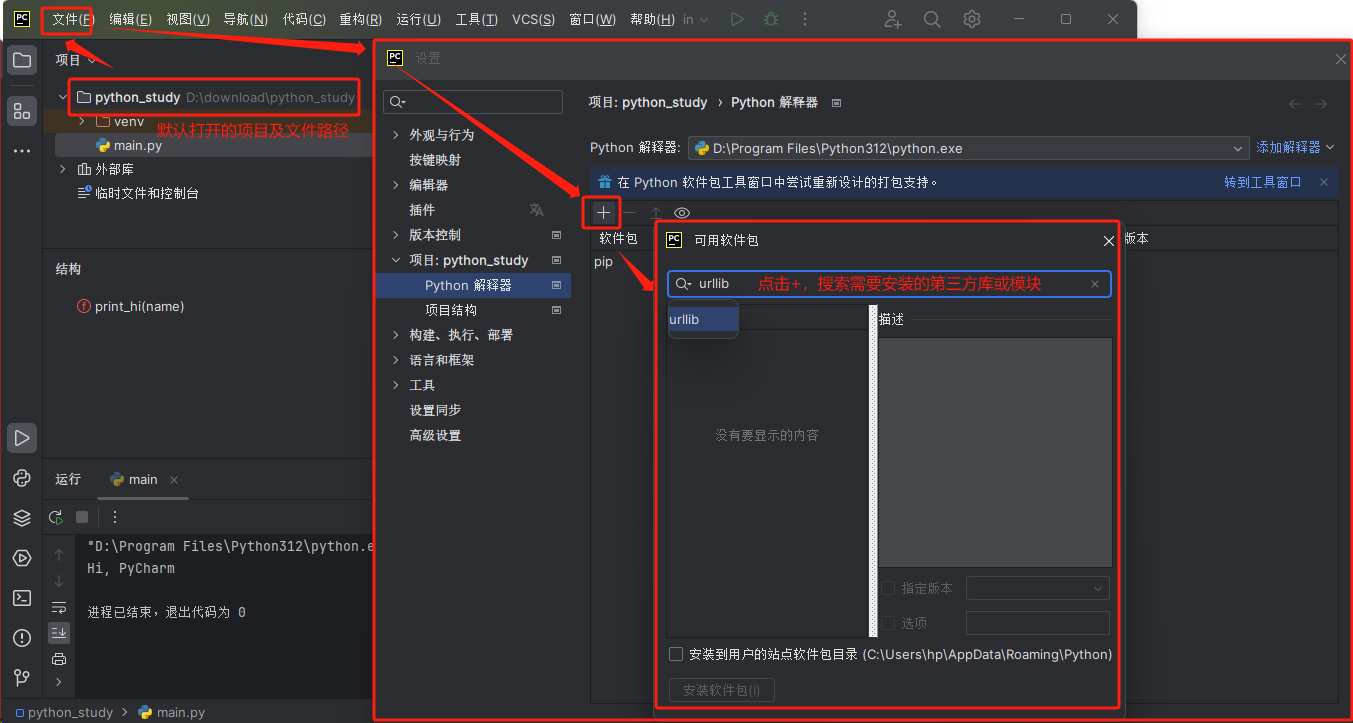Screen dimensions: 1353x723
Task: Expand the 外部库 node
Action: click(63, 169)
